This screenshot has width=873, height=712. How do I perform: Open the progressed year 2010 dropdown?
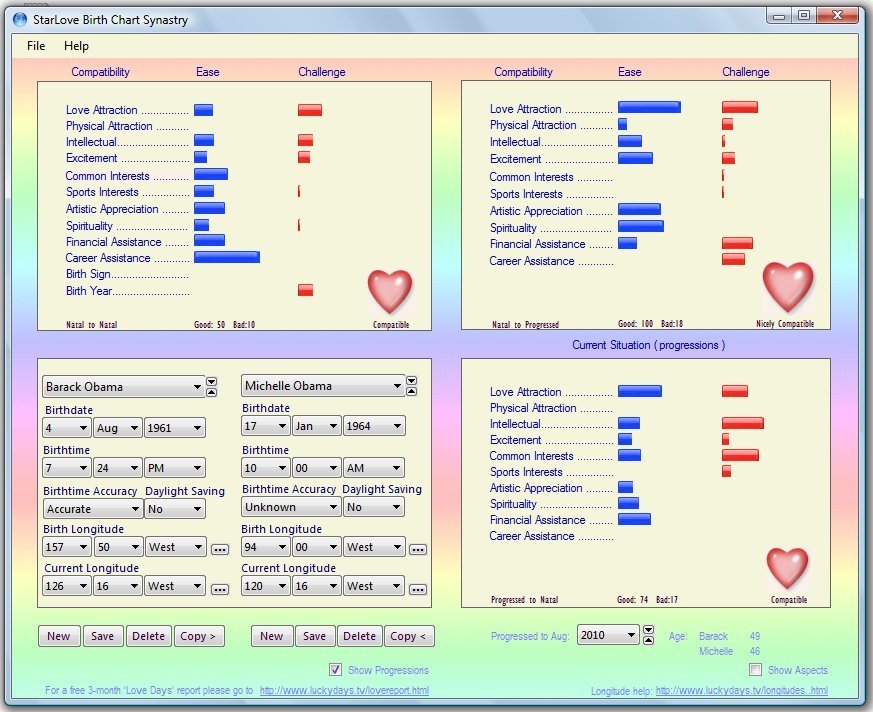click(608, 635)
